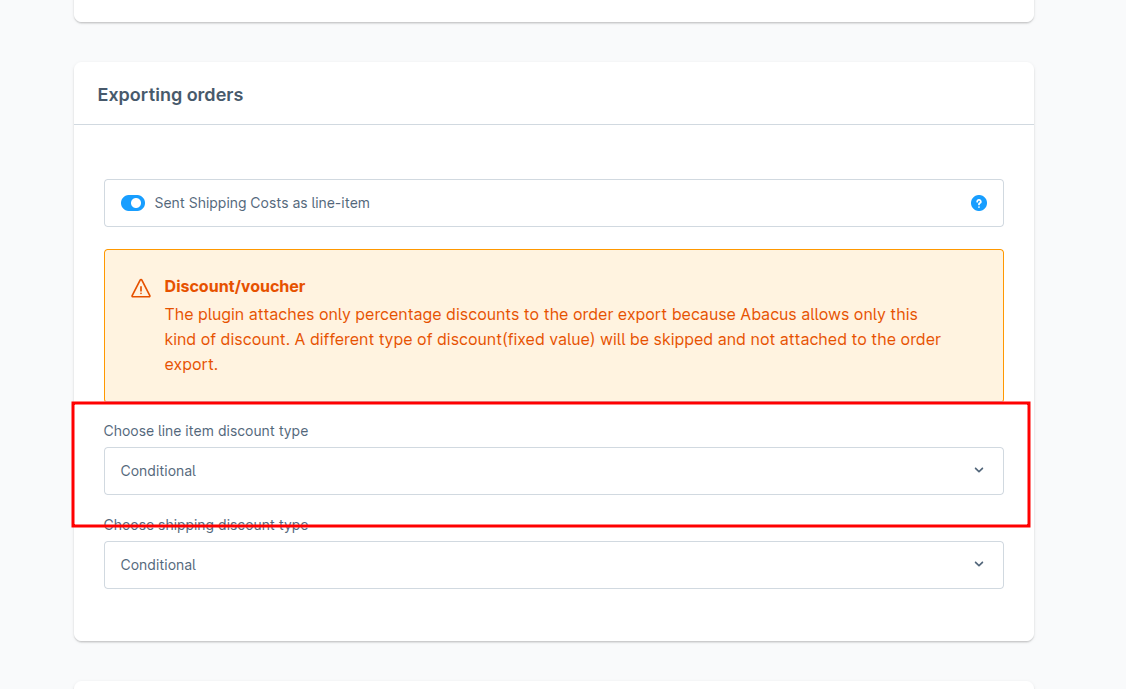Click the "Sent Shipping Costs as line-item" label
This screenshot has height=689, width=1126.
262,203
